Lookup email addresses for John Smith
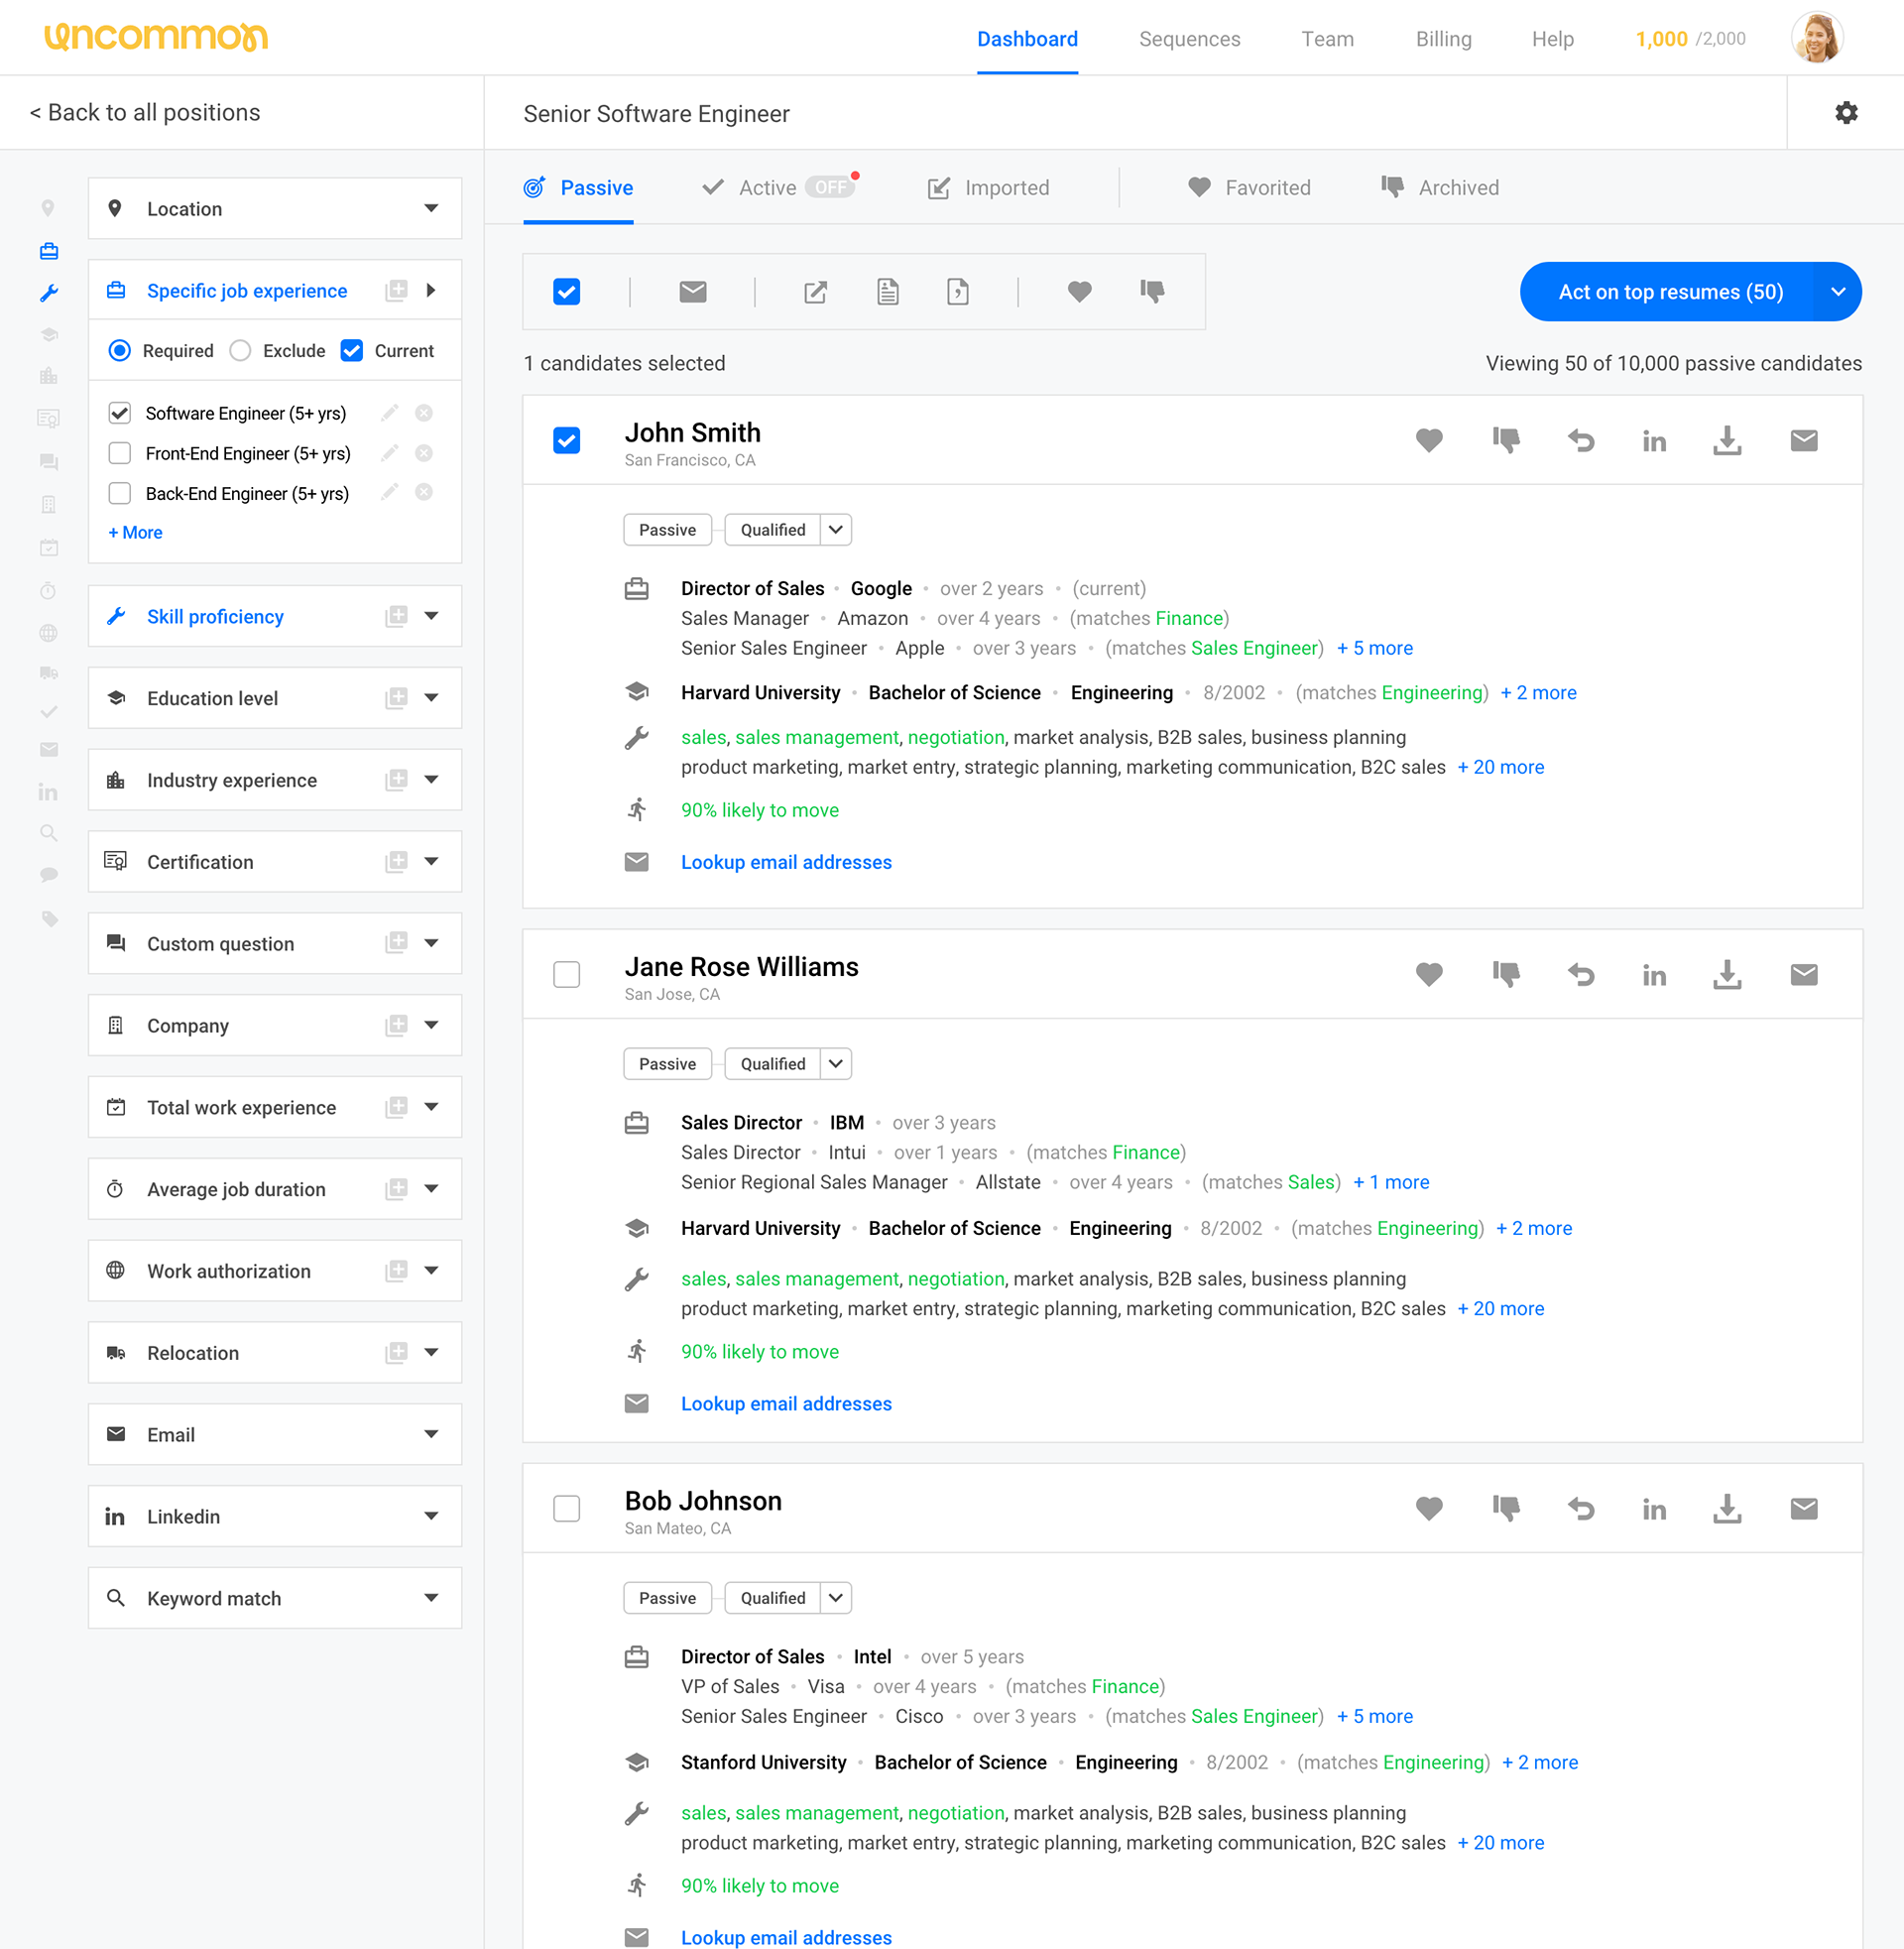 786,862
